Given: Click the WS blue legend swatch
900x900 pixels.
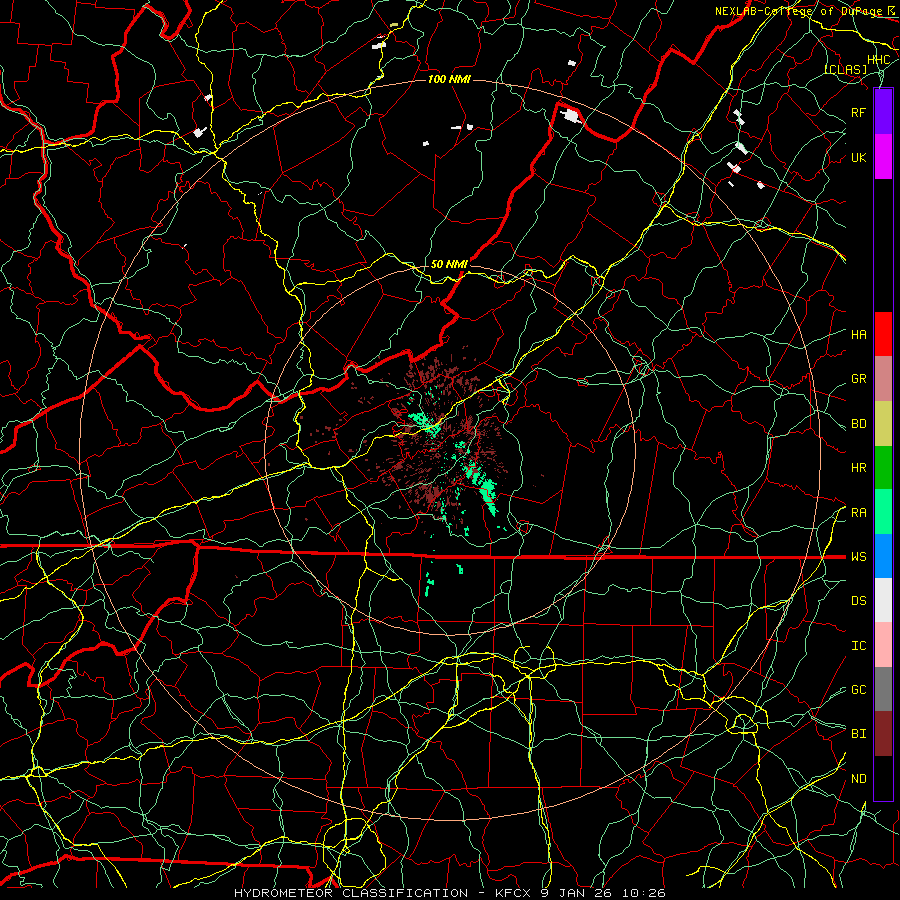Looking at the screenshot, I should (883, 556).
